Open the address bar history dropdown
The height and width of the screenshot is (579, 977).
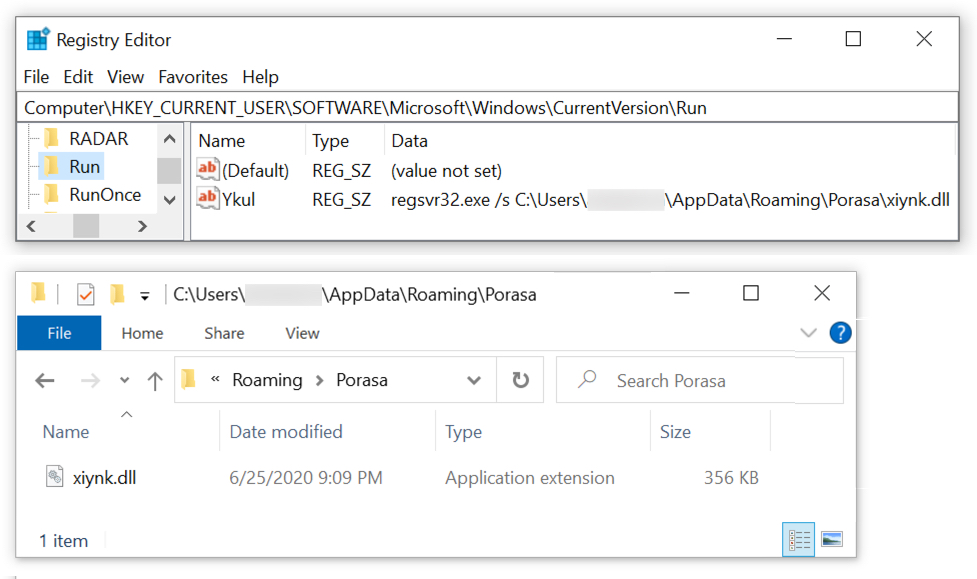pyautogui.click(x=474, y=380)
